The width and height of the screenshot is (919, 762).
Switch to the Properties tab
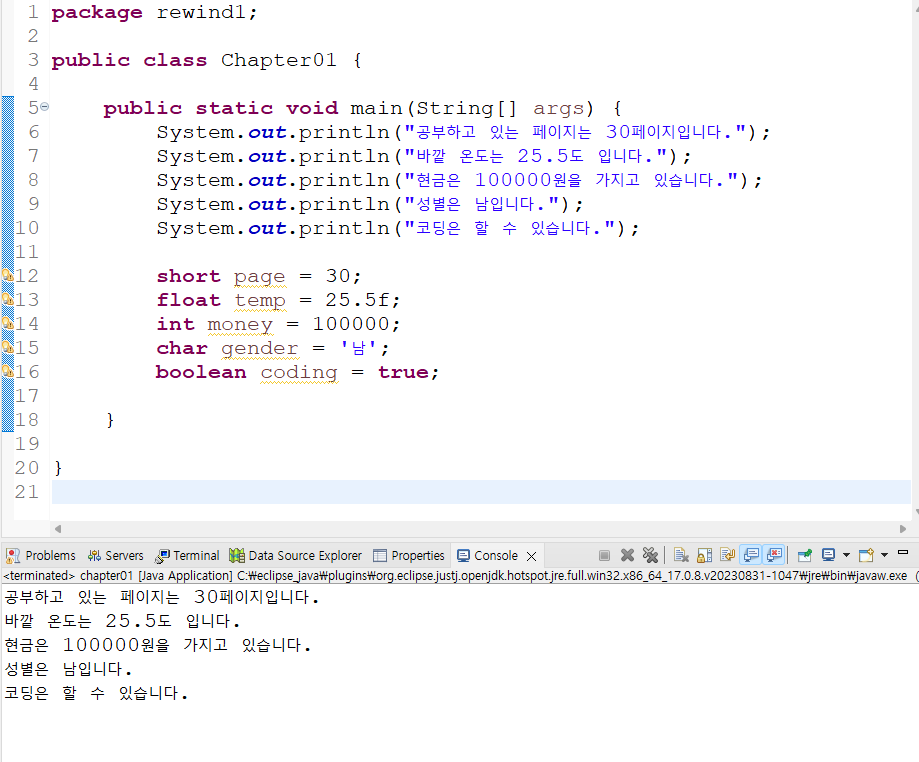pos(409,556)
